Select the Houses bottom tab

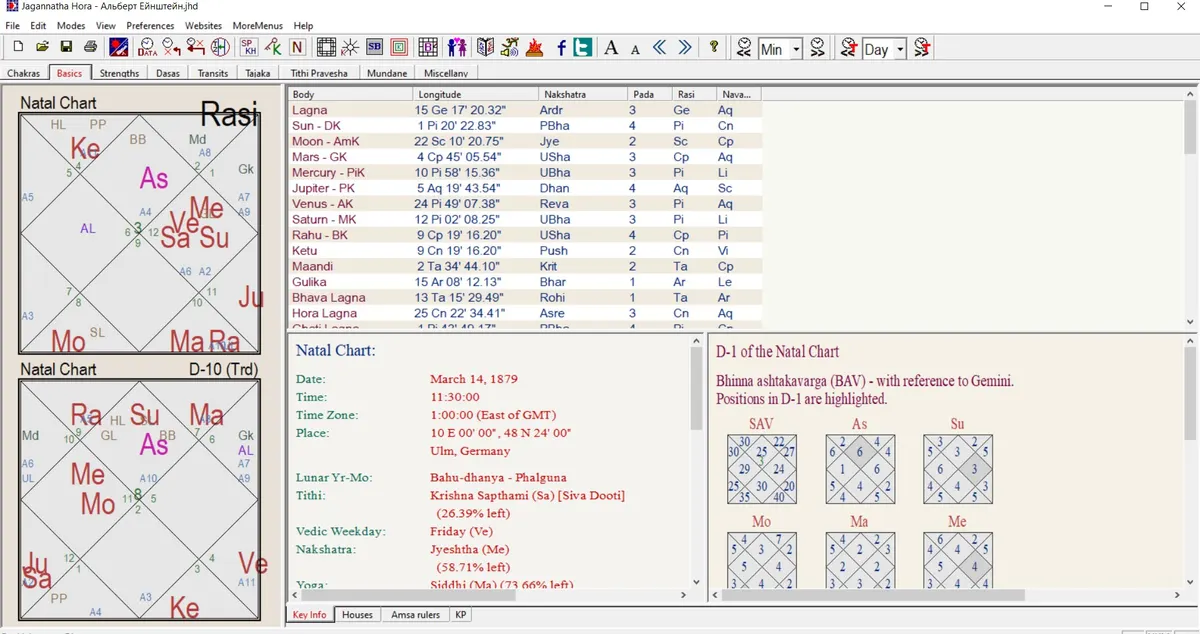pyautogui.click(x=357, y=615)
